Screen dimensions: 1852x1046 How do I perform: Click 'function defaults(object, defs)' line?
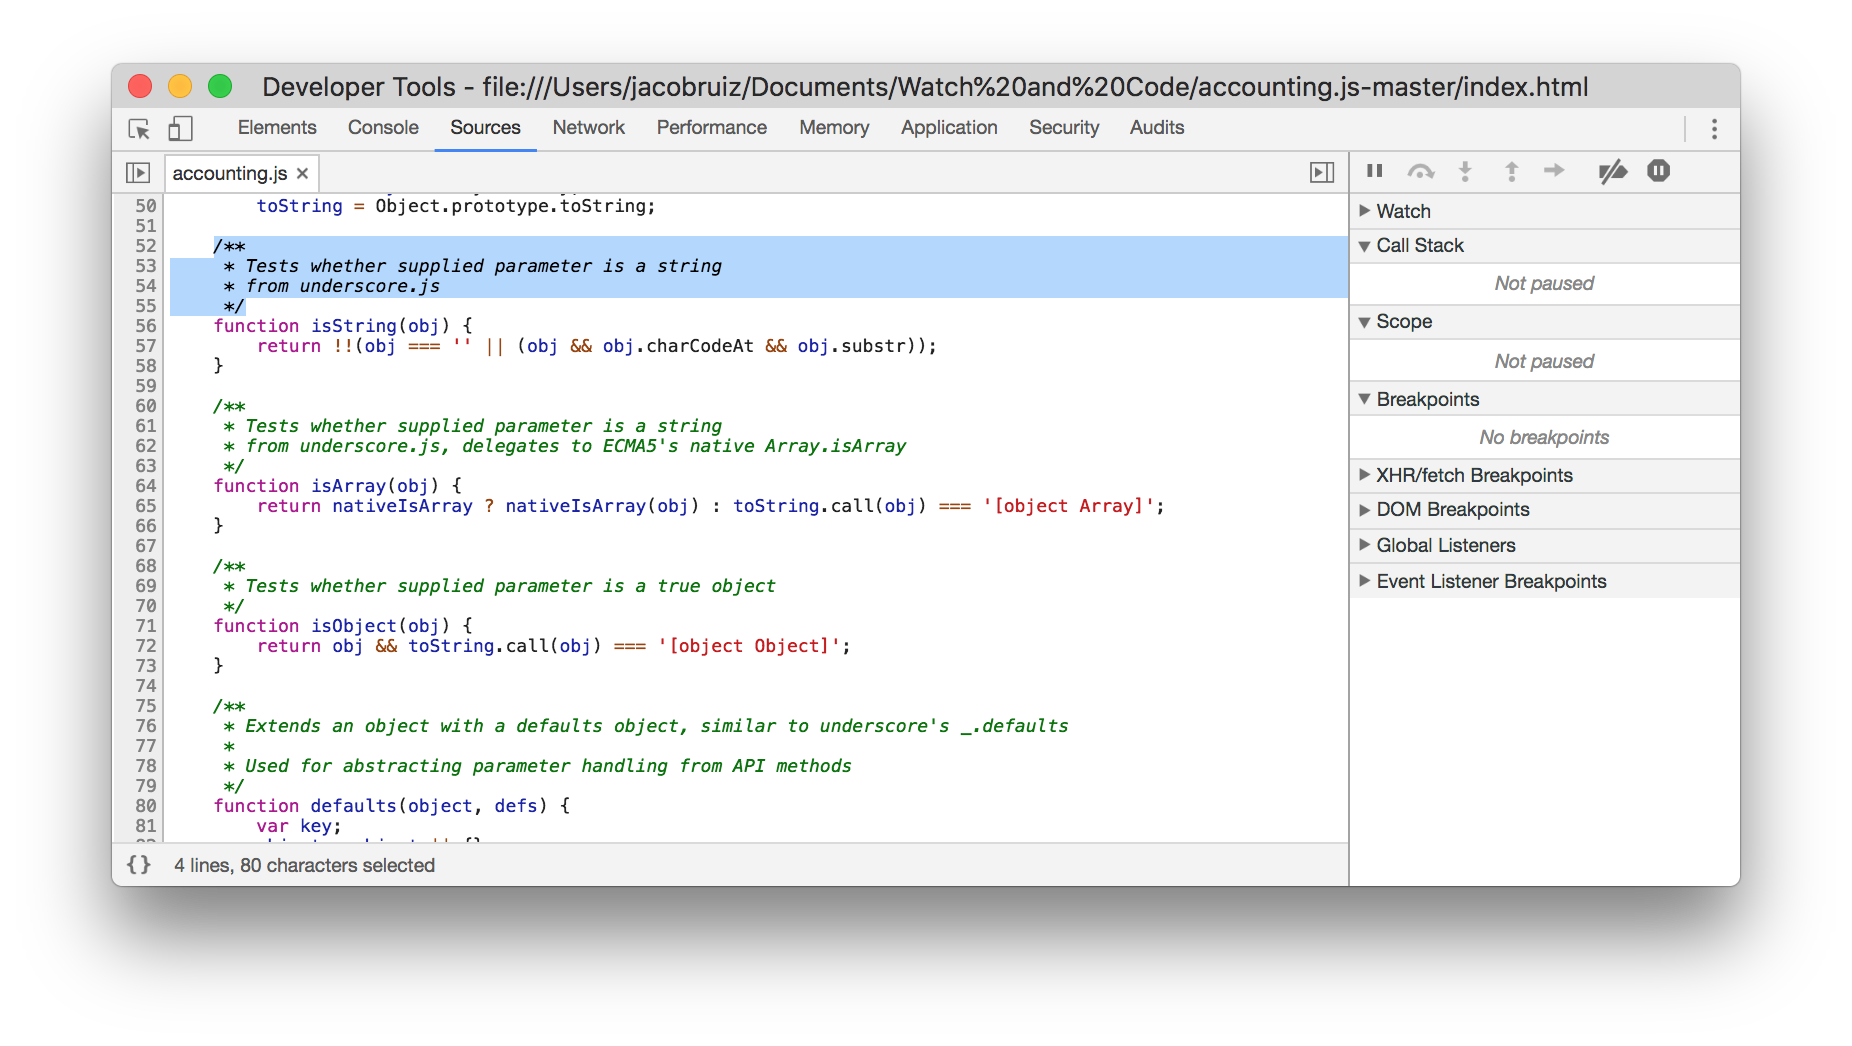391,806
